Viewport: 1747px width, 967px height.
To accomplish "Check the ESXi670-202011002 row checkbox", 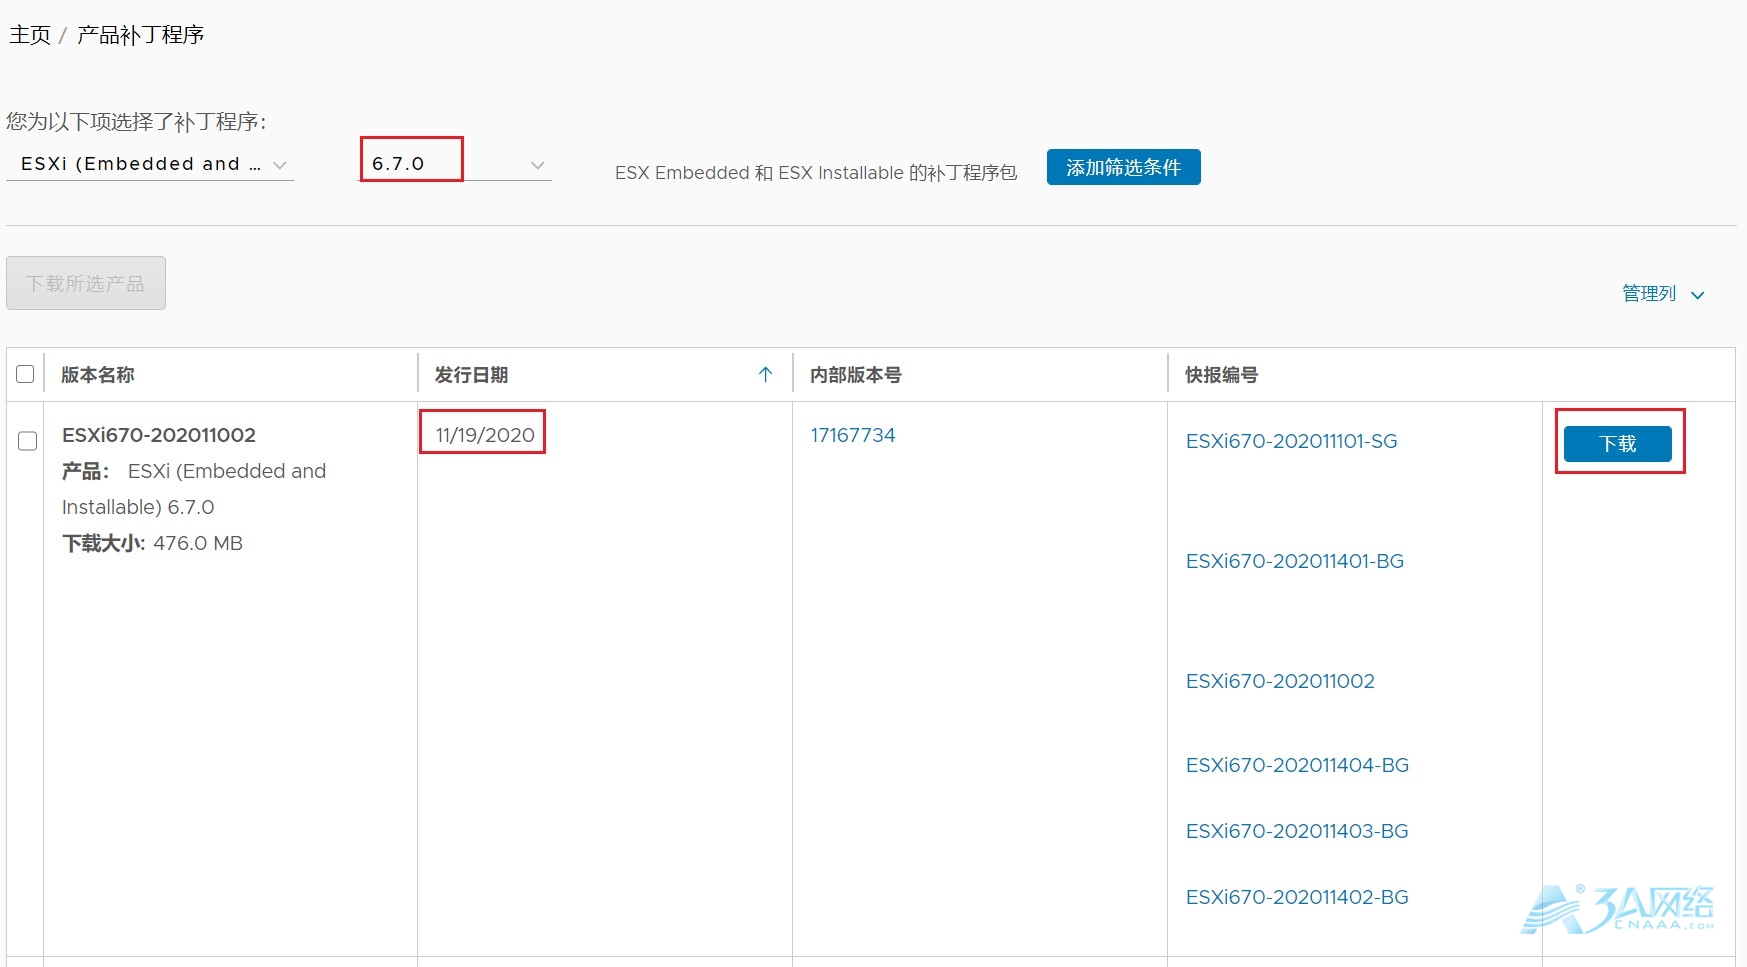I will pyautogui.click(x=28, y=441).
